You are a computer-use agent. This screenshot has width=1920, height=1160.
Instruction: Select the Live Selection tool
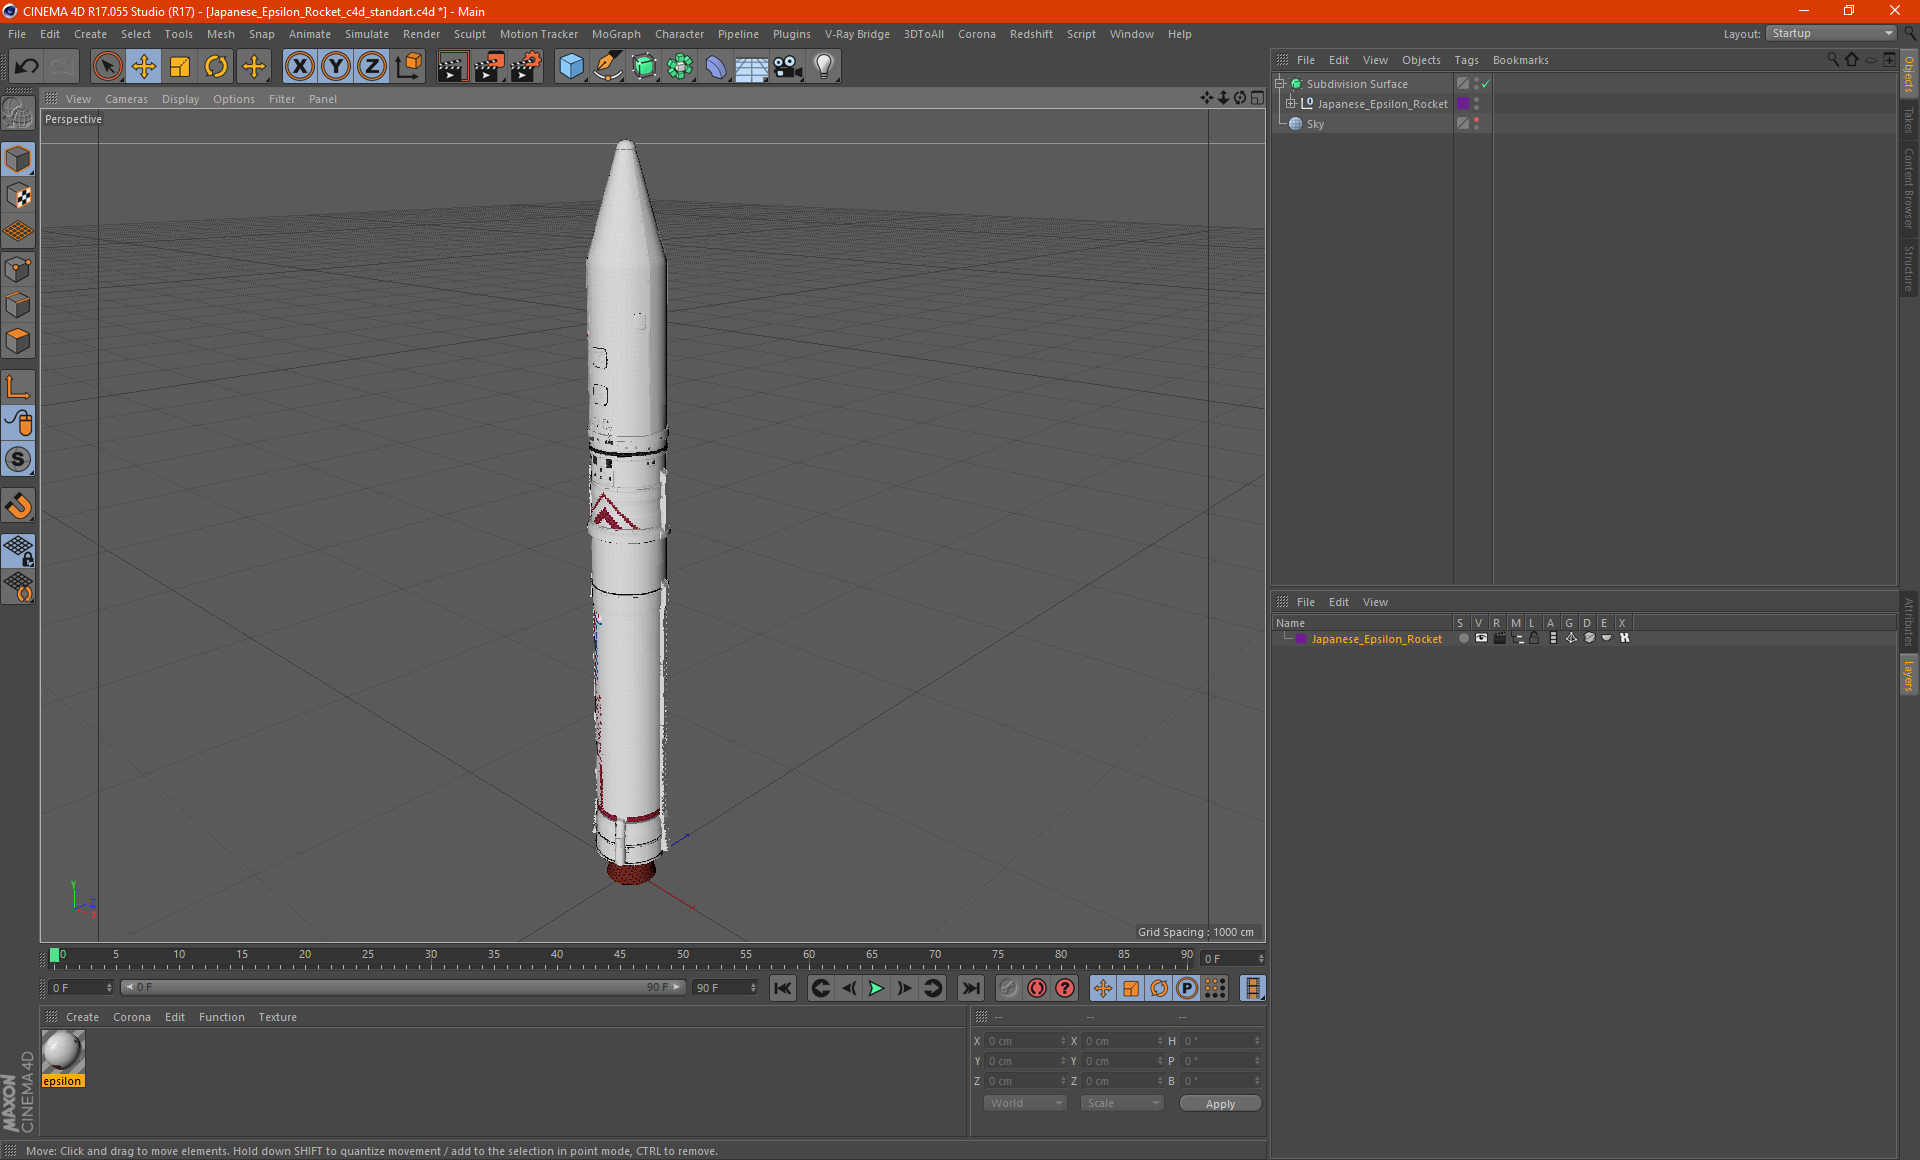(x=107, y=67)
